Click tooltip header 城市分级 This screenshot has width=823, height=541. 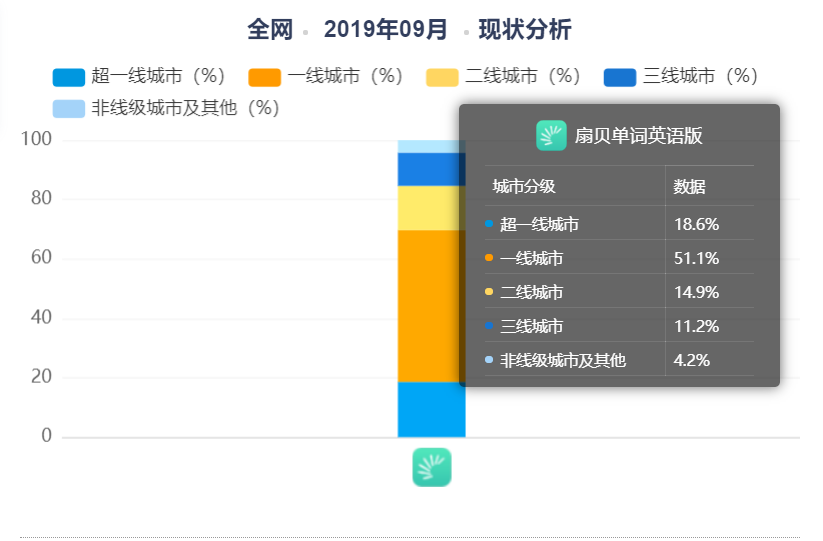pos(524,186)
